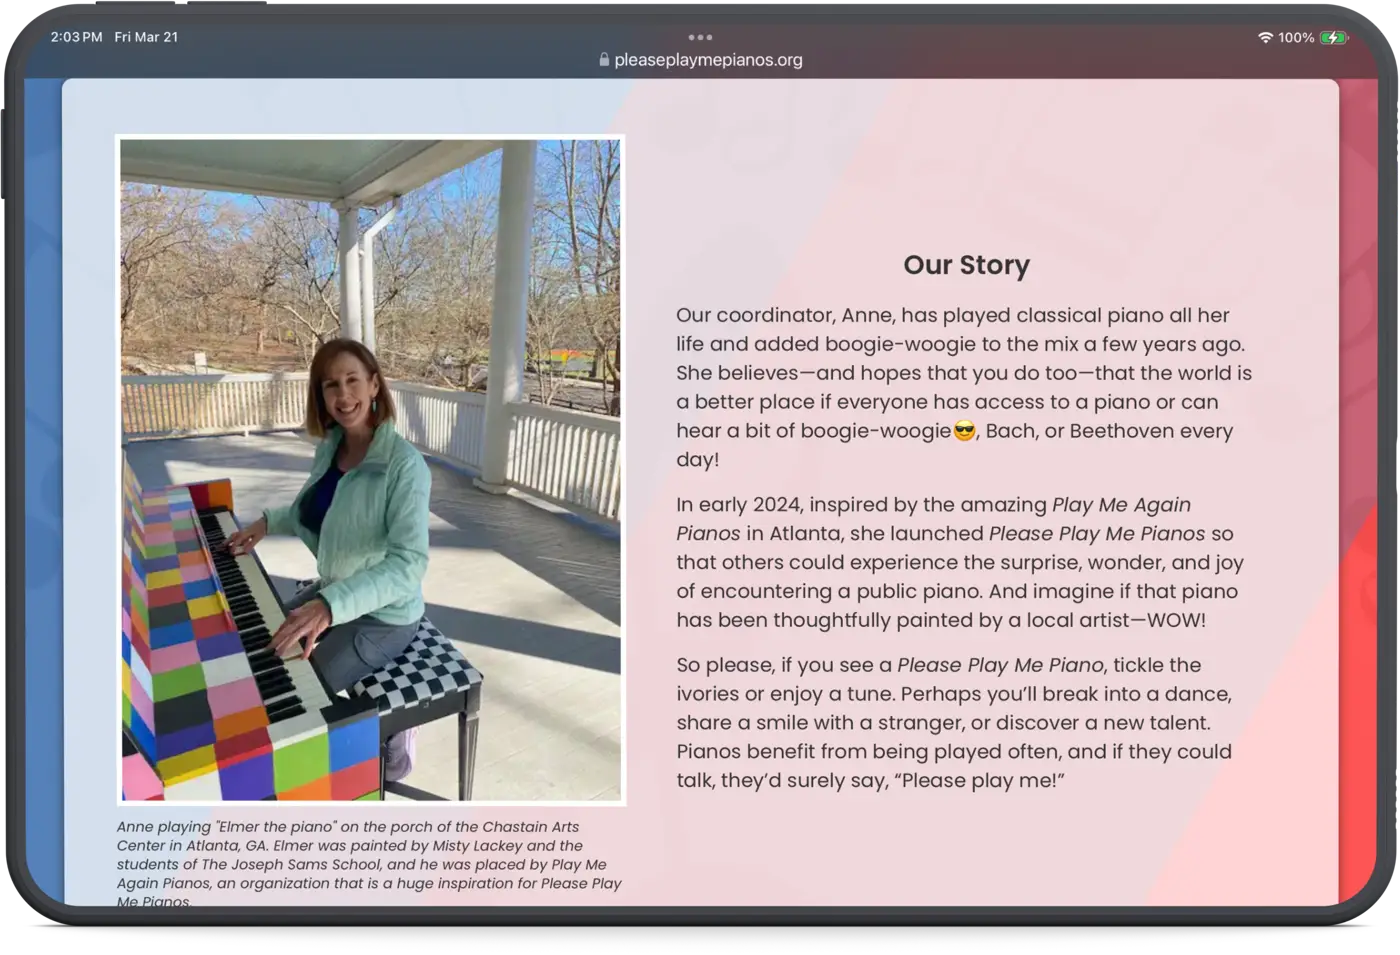Click the paragraph starting "In early 2024"
Viewport: 1400px width, 955px height.
(958, 562)
